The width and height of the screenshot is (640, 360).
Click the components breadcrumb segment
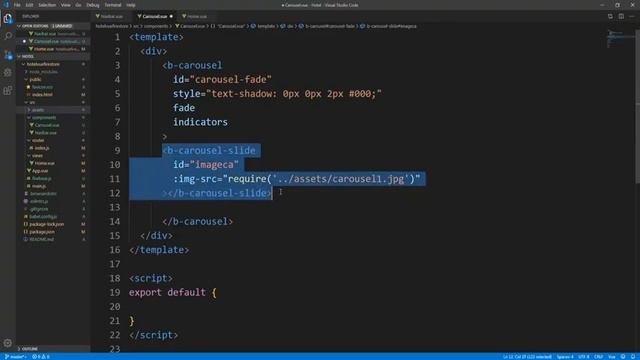pos(156,26)
